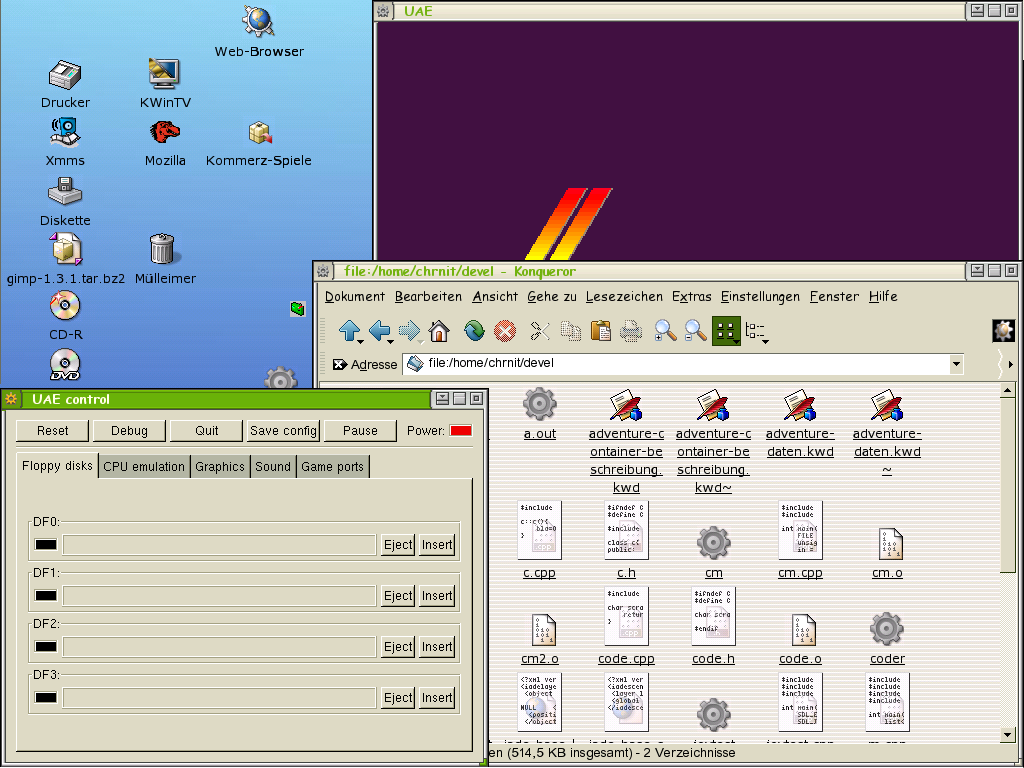
Task: Click the Save config button
Action: coord(283,430)
